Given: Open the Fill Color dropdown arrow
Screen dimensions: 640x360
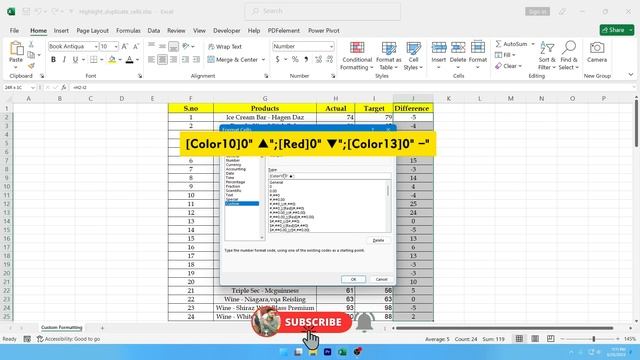Looking at the screenshot, I should 120,60.
